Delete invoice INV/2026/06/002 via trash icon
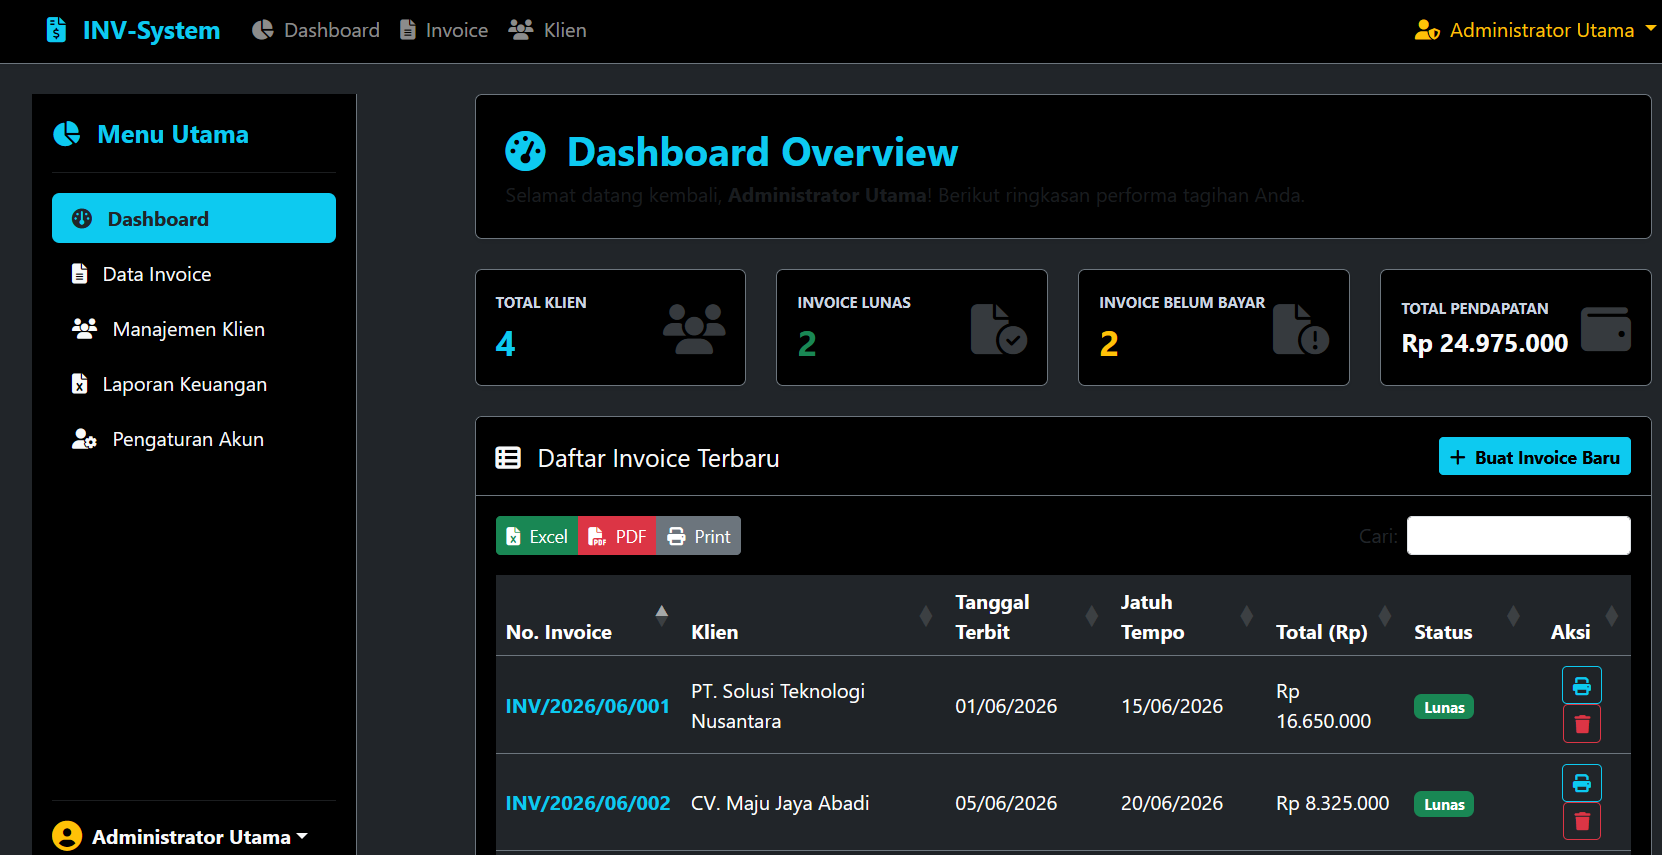Image resolution: width=1662 pixels, height=855 pixels. [1582, 821]
